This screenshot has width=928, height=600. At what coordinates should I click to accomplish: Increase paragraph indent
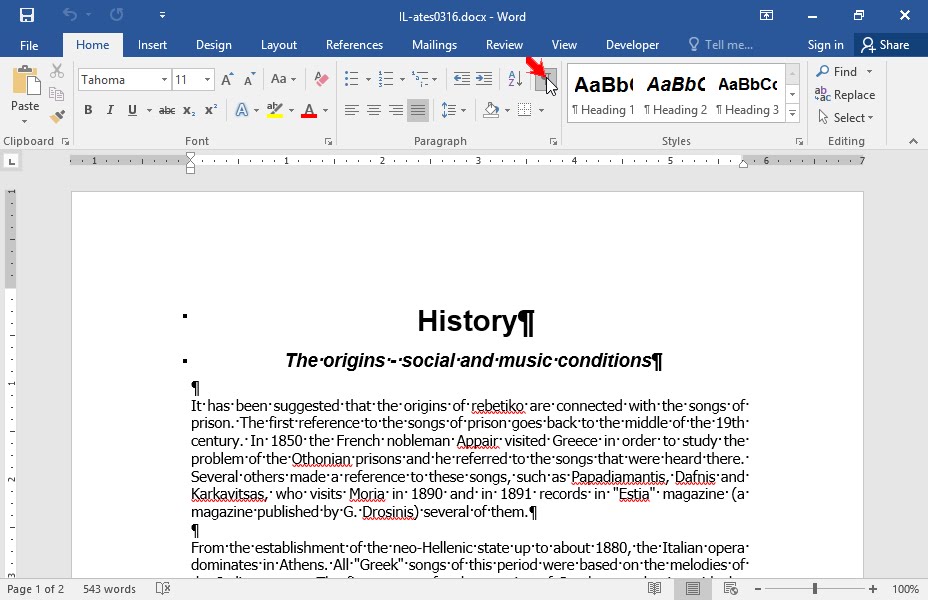[x=484, y=79]
